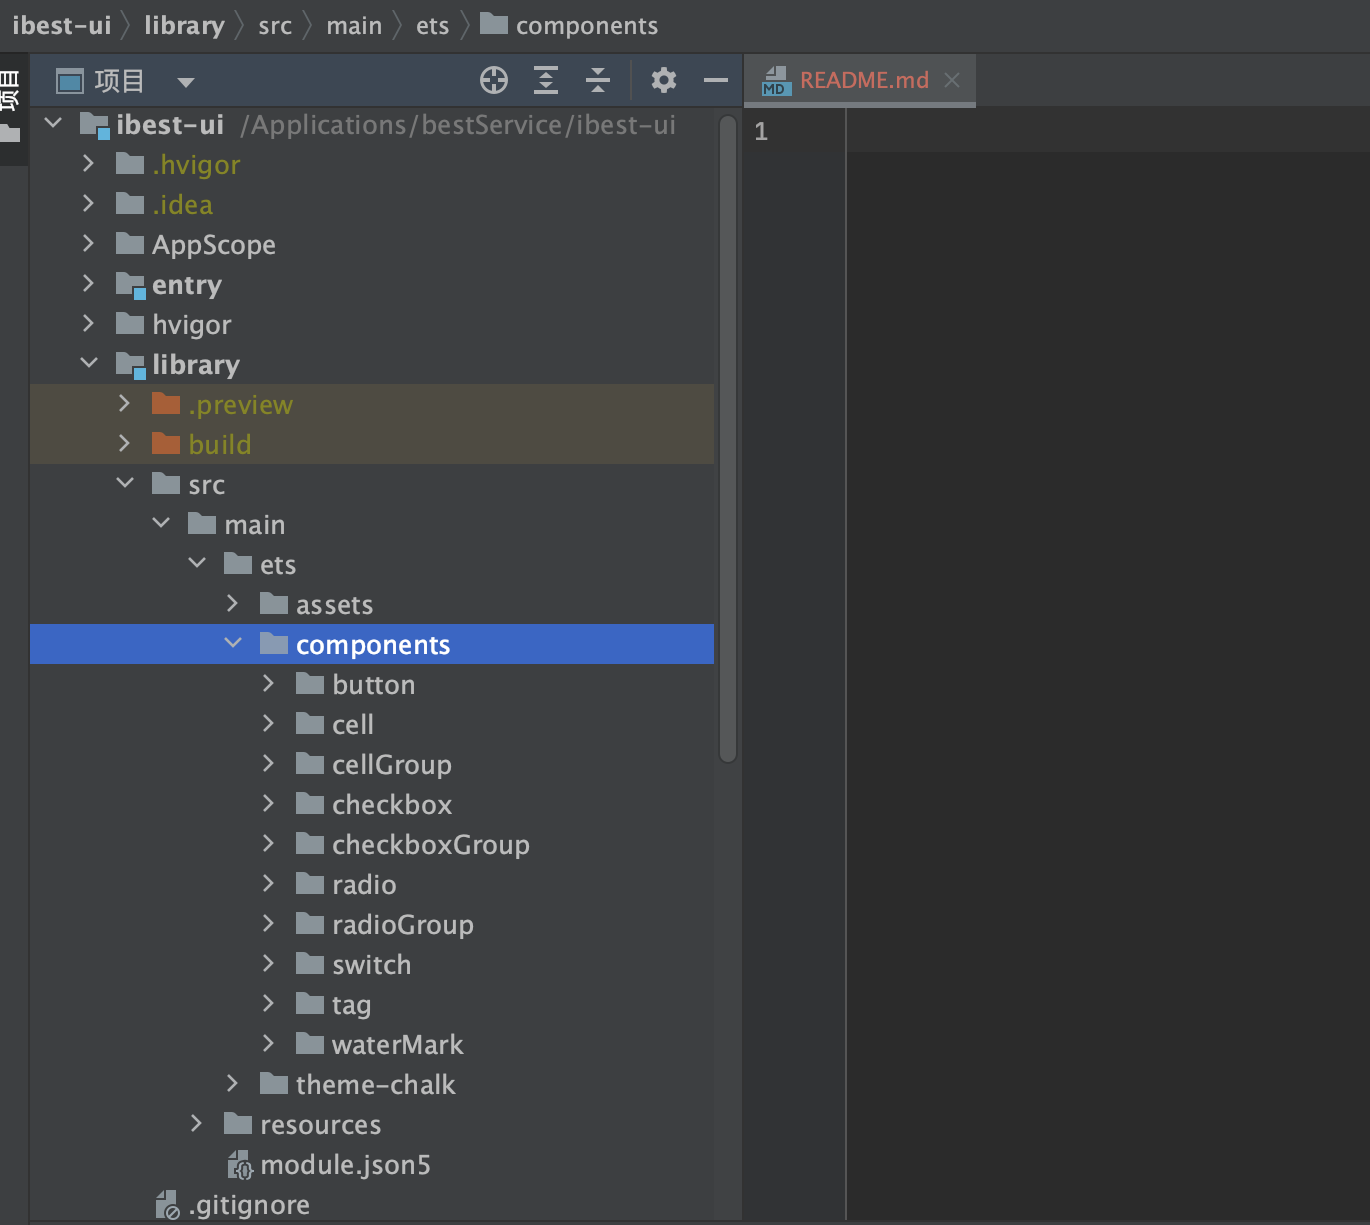
Task: Open the project panel settings gear
Action: coord(664,80)
